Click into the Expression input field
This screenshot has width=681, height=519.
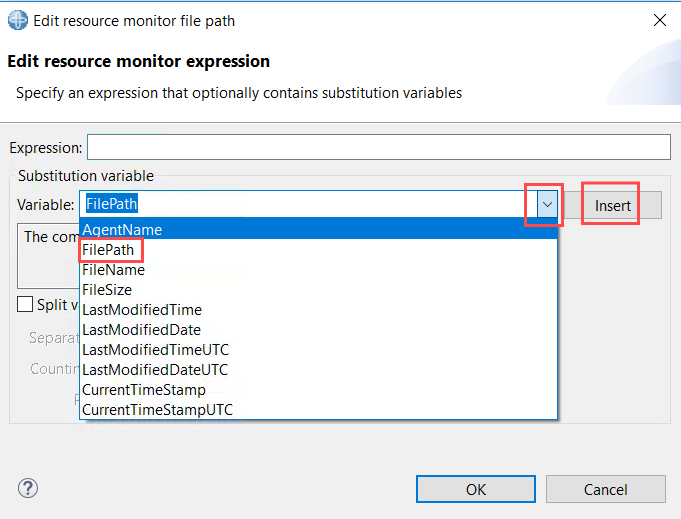[379, 147]
